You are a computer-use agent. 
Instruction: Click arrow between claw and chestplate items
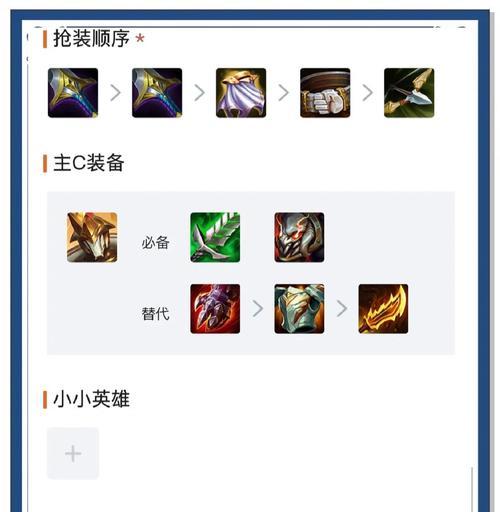coord(258,309)
